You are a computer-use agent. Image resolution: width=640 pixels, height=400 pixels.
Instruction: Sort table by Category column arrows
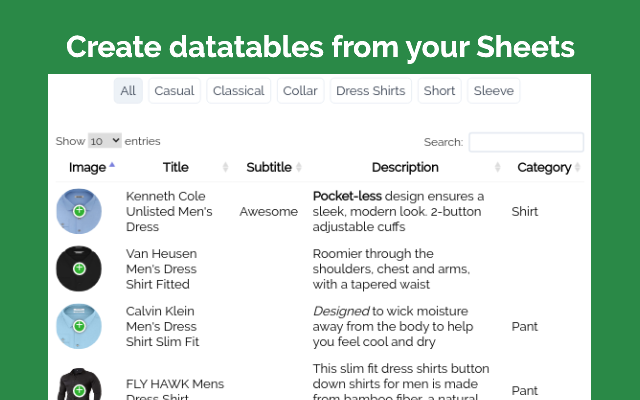[578, 168]
